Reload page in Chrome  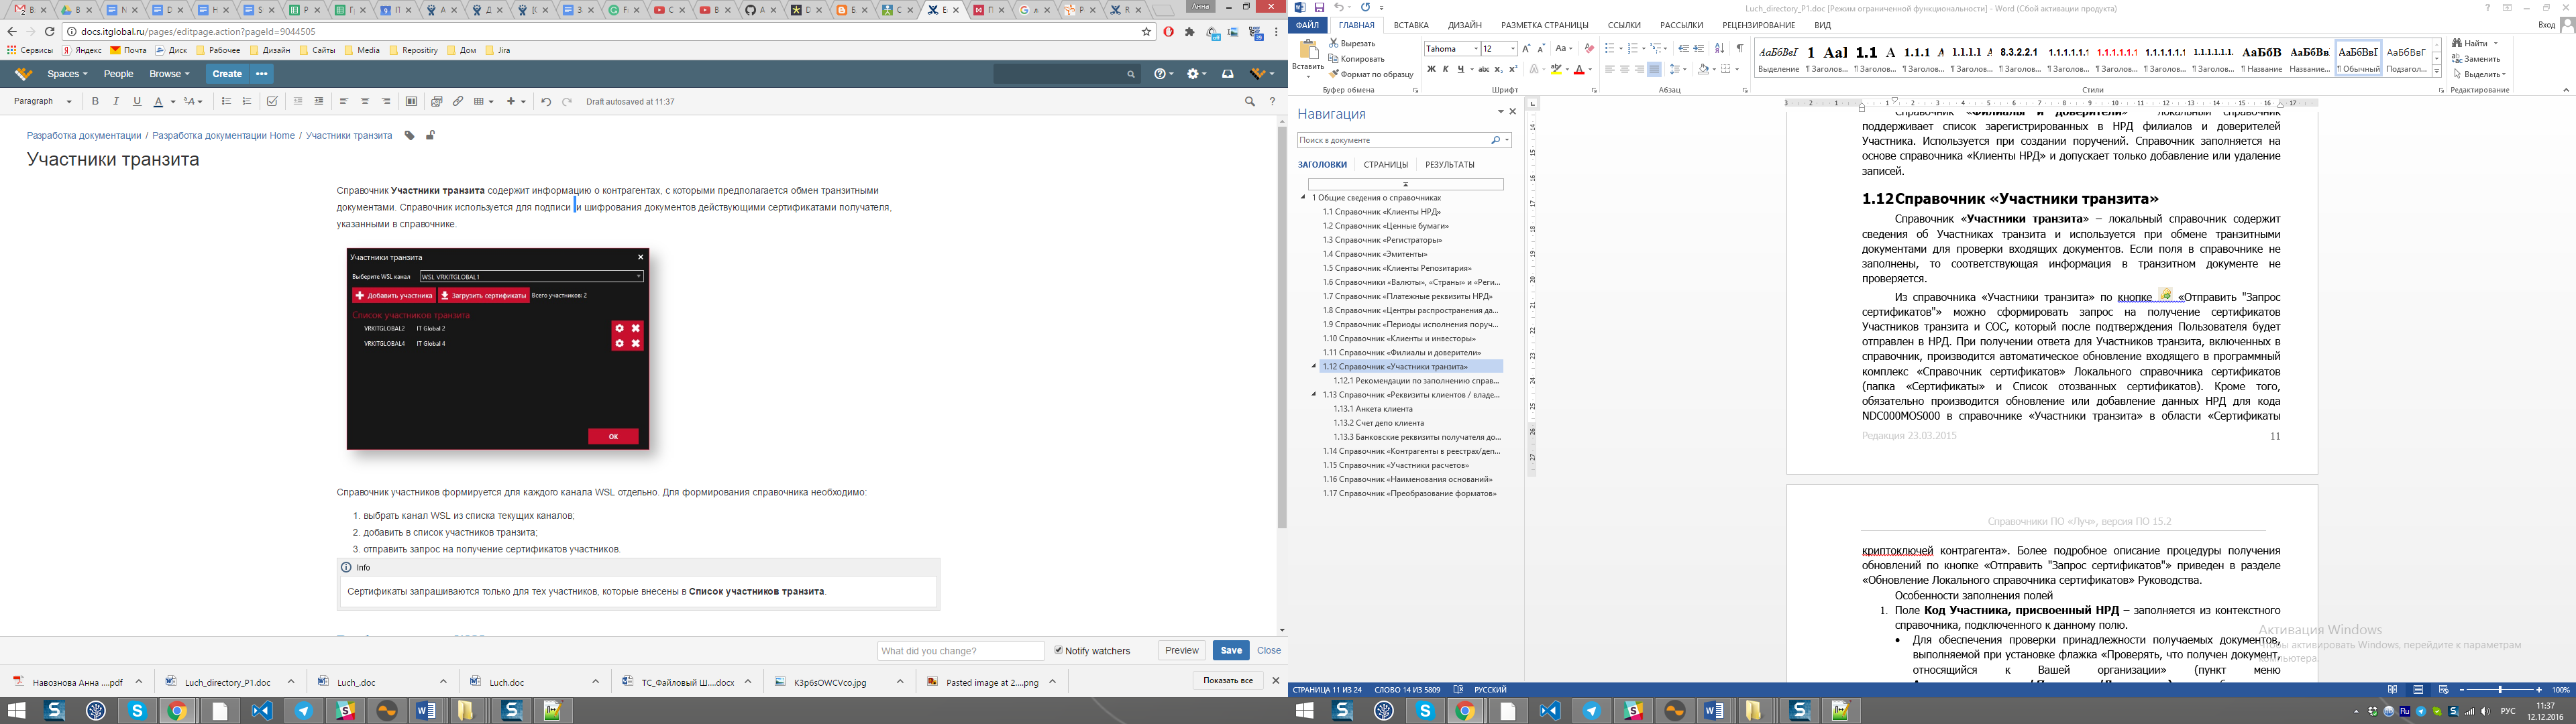coord(50,32)
